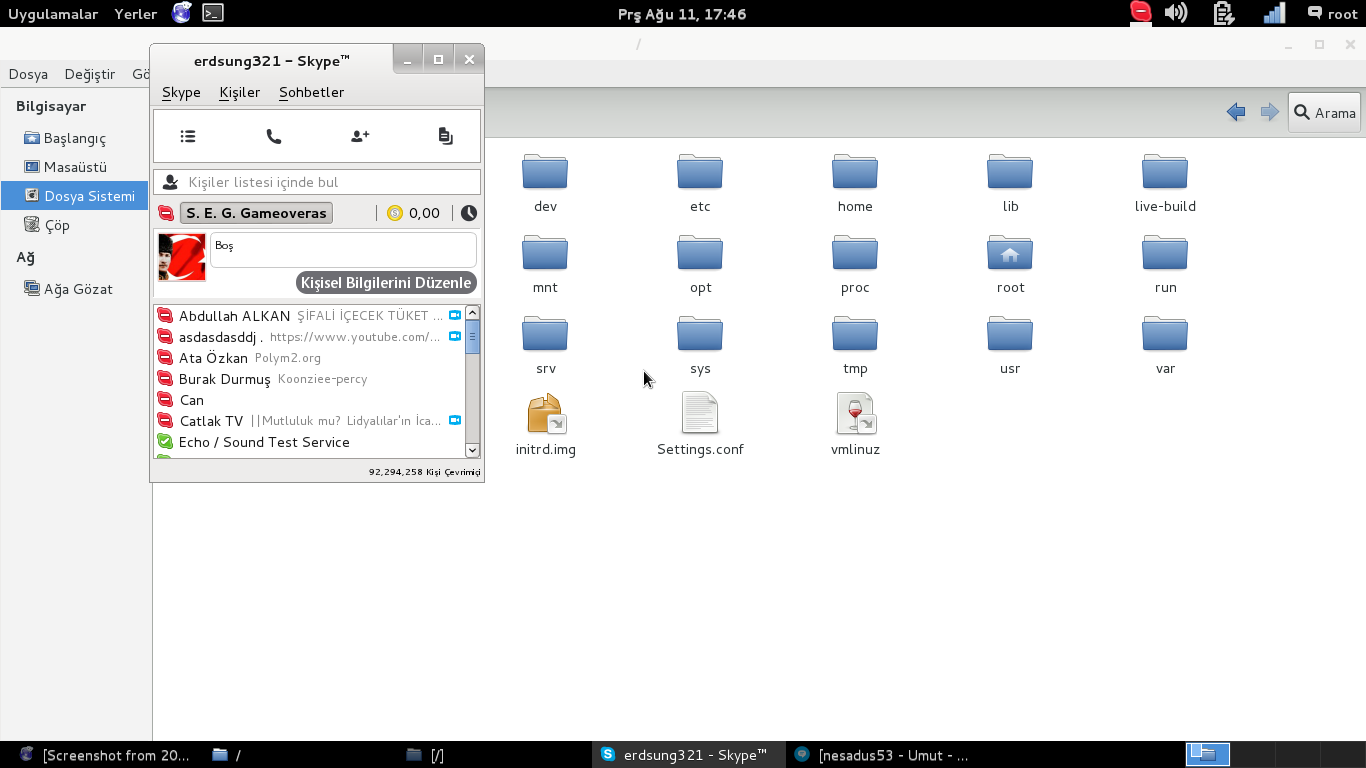Click the Skype clock history icon
1366x768 pixels.
pos(469,213)
